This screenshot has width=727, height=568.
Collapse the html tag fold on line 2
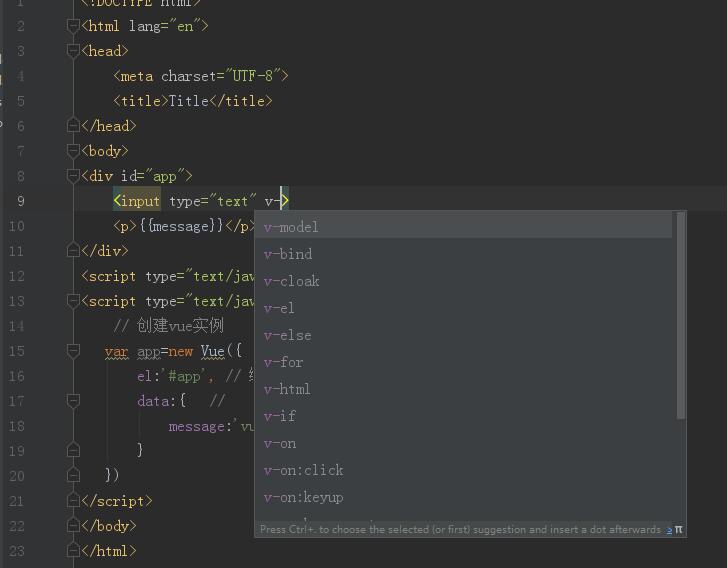[73, 26]
